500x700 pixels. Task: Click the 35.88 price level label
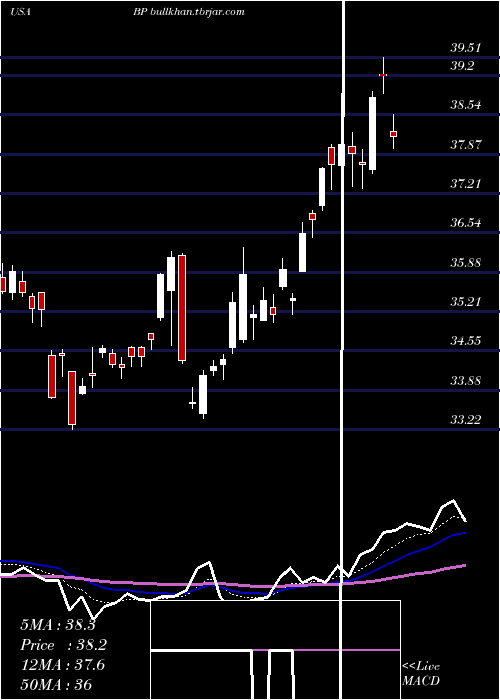pos(466,262)
